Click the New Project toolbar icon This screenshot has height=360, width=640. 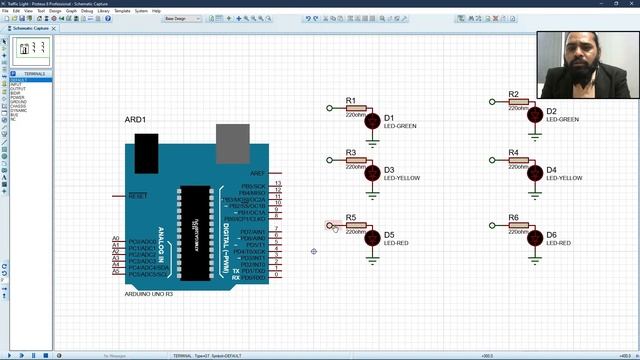coord(7,18)
